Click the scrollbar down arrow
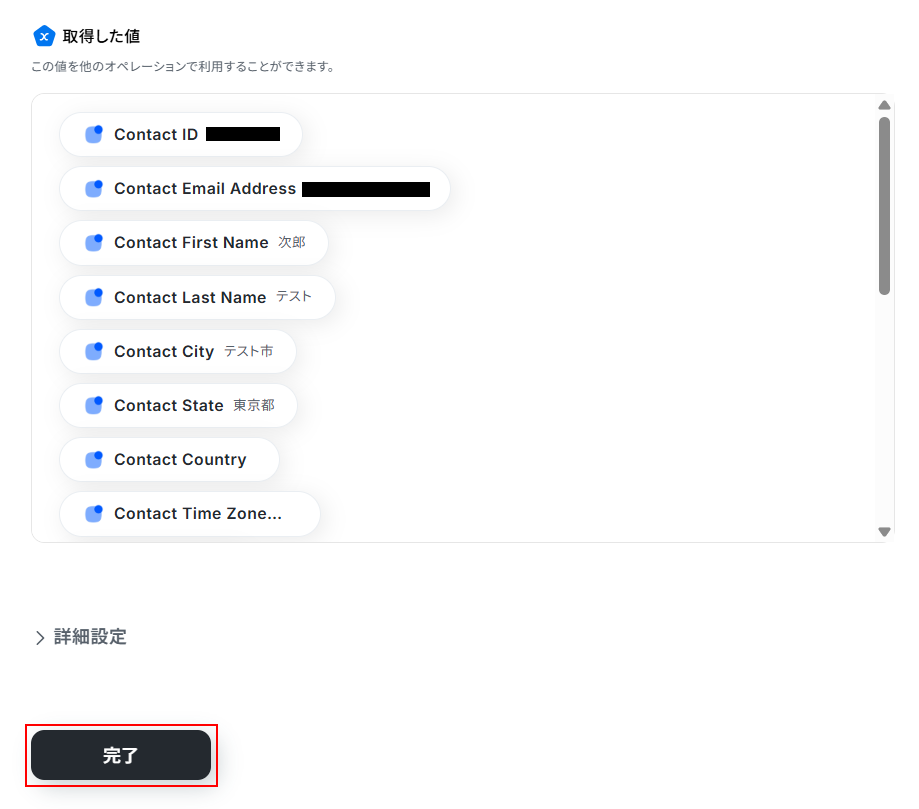Screen dimensions: 919x809 pos(884,532)
